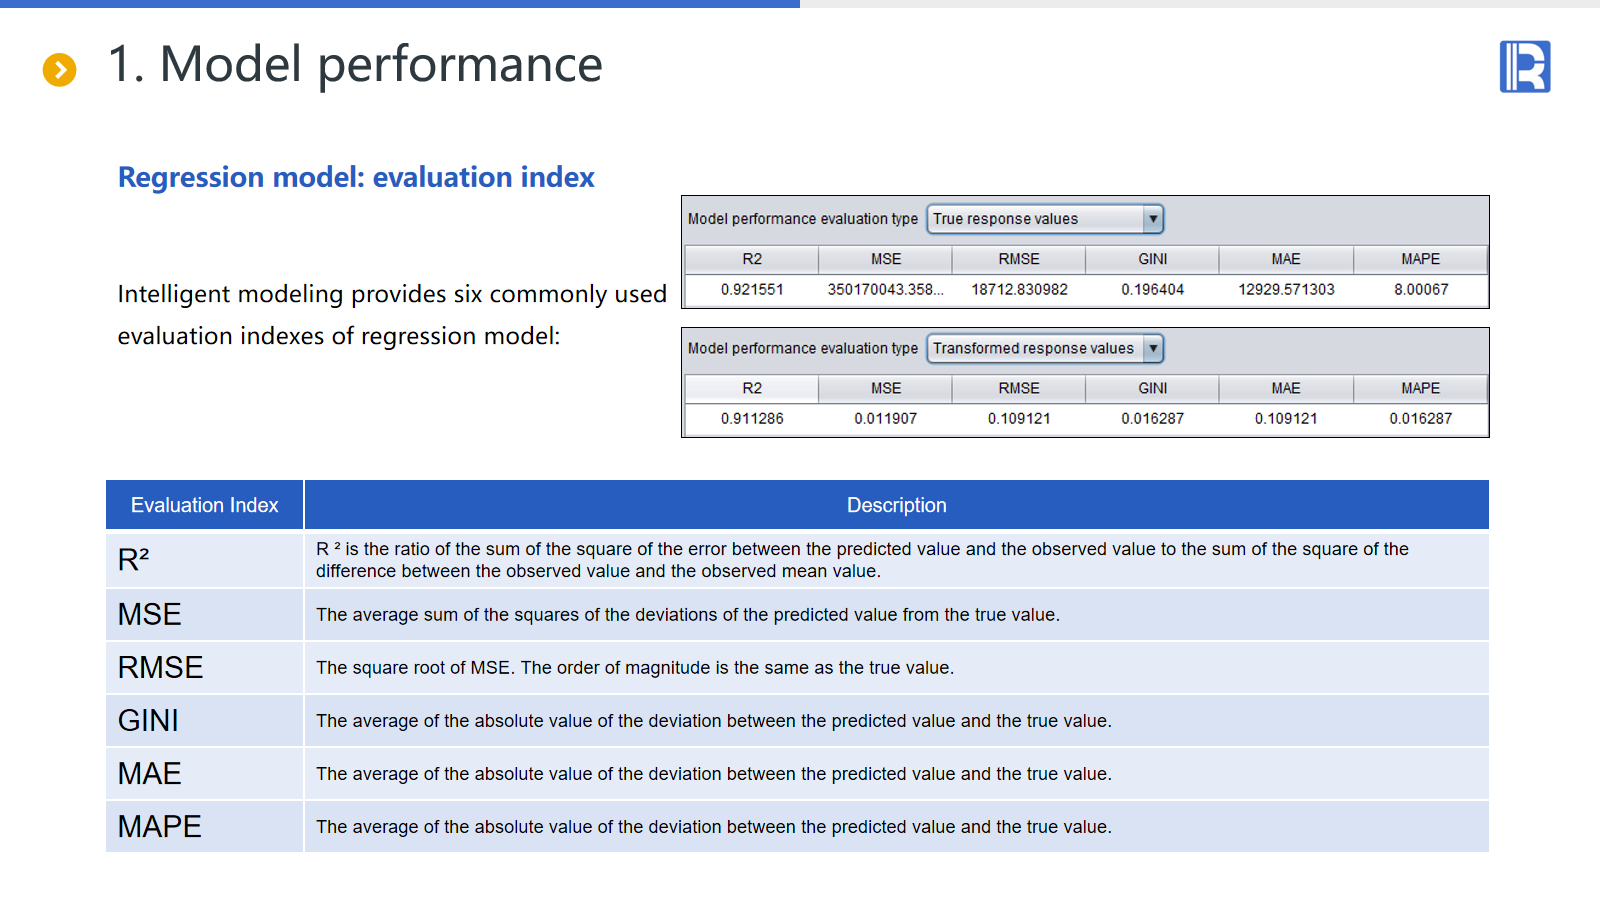The width and height of the screenshot is (1600, 900).
Task: Click the MAPE header in bottom table
Action: click(x=1420, y=388)
